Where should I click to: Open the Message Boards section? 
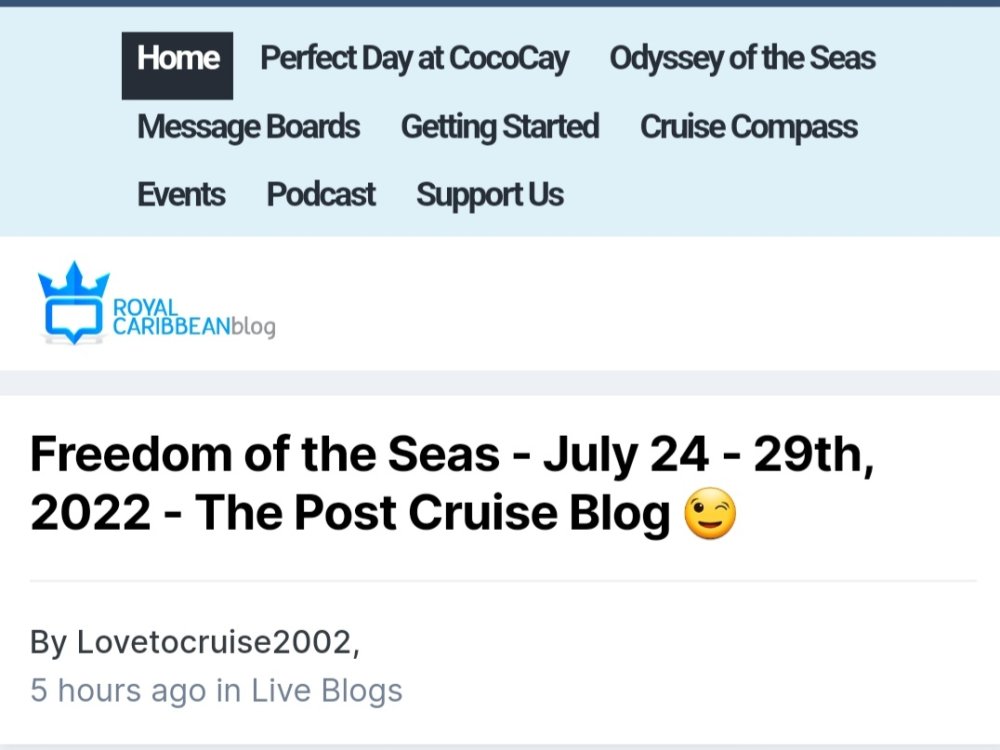(249, 127)
